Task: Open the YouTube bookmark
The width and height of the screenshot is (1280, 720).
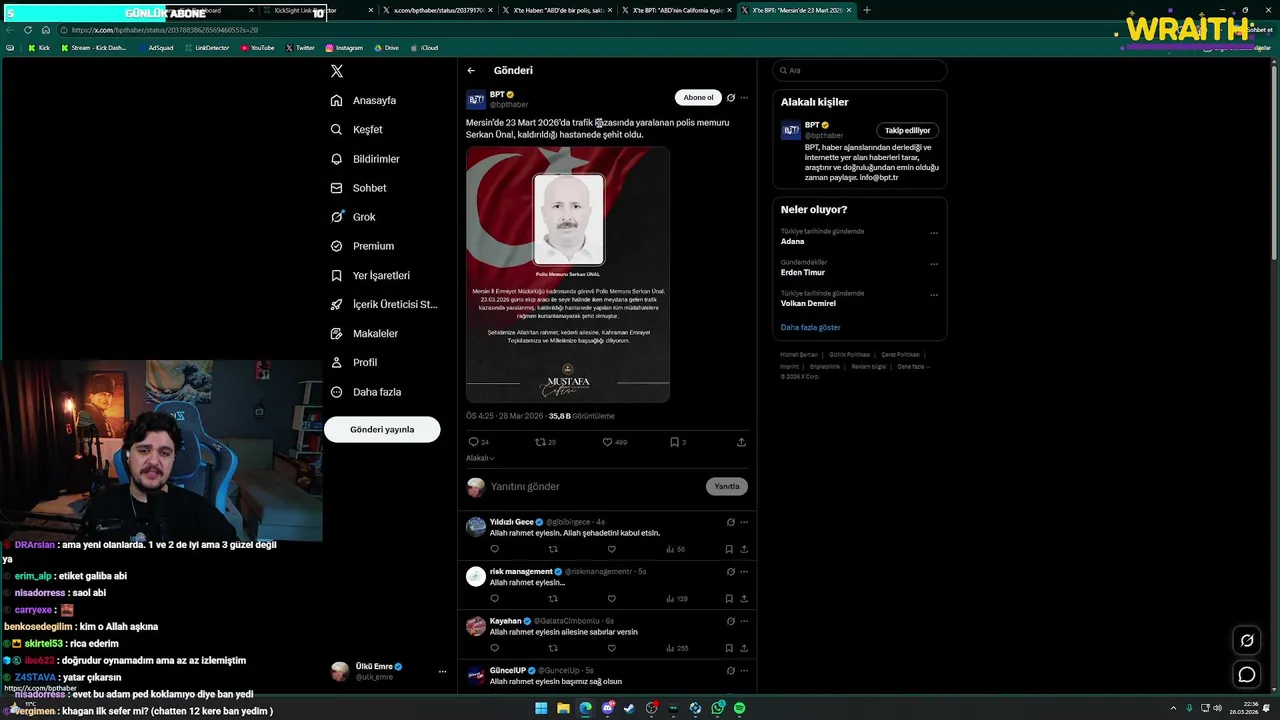Action: coord(257,48)
